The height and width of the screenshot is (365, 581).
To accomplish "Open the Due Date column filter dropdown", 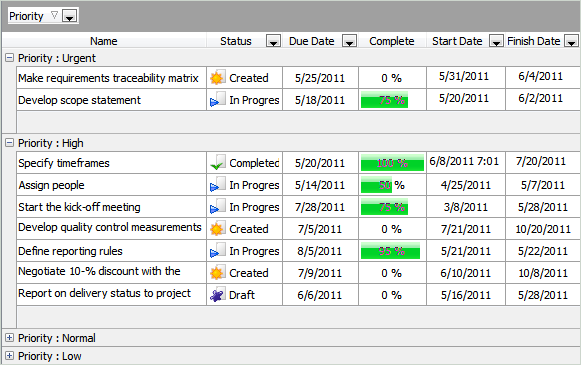I will pyautogui.click(x=349, y=41).
